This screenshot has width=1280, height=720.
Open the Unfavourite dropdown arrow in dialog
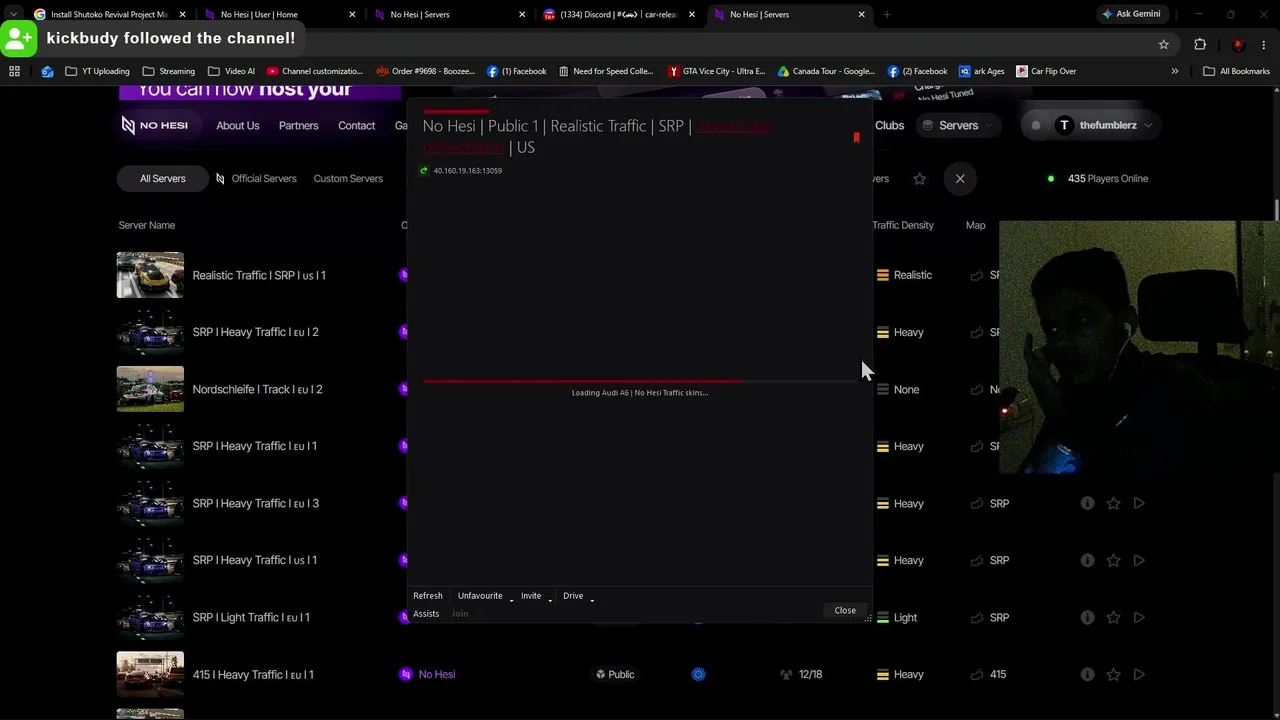tap(511, 598)
